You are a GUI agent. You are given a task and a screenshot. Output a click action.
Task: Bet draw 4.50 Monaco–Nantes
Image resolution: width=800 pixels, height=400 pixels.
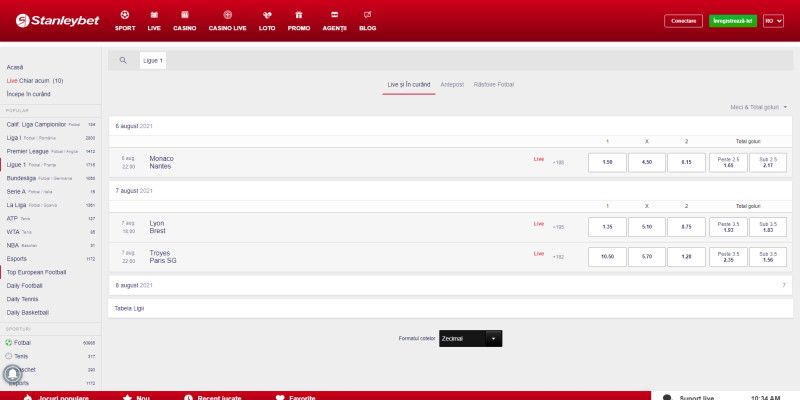[646, 163]
